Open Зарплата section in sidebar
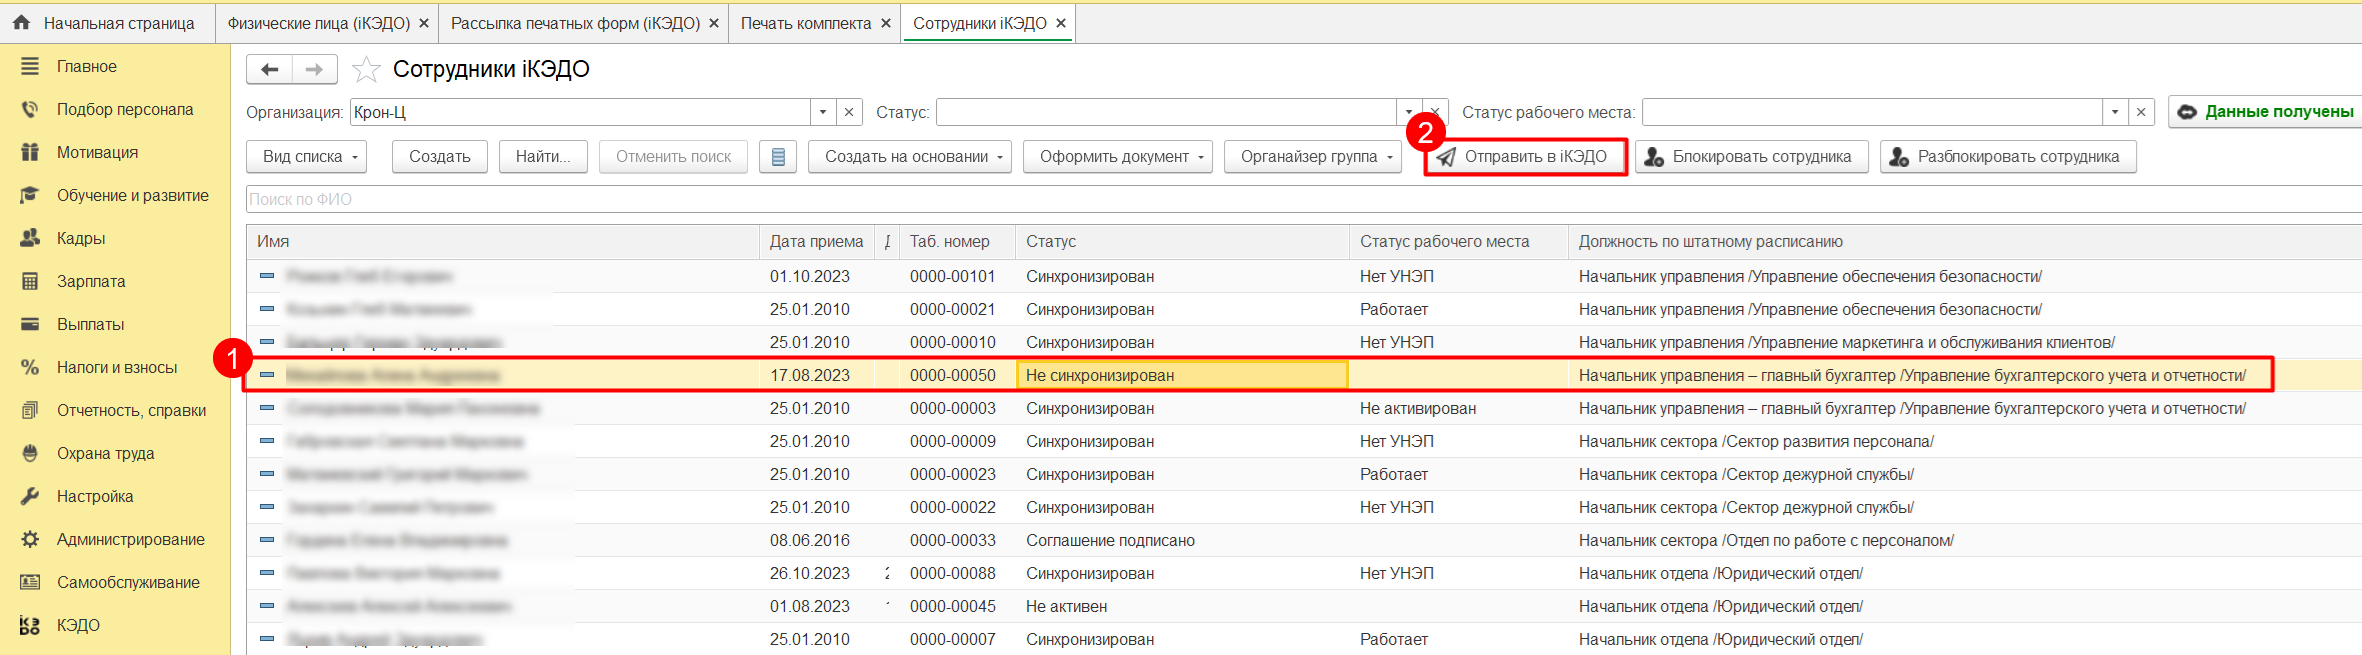Screen dimensions: 2362x655 tap(91, 281)
